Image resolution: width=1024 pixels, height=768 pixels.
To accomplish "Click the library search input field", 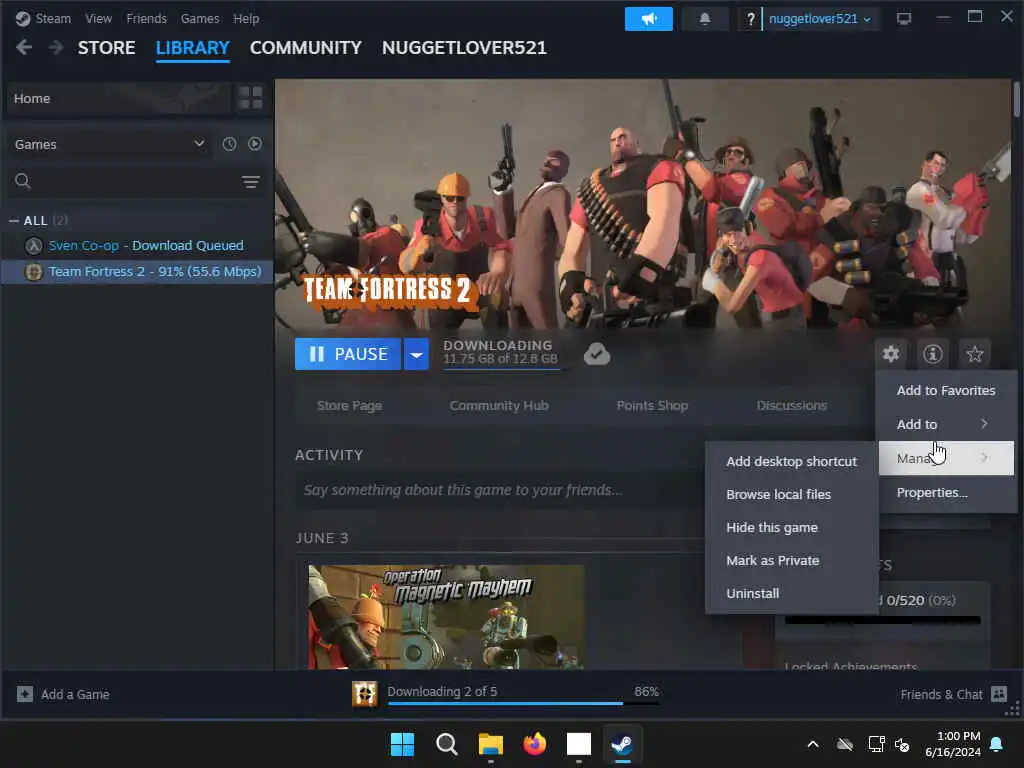I will click(x=135, y=181).
